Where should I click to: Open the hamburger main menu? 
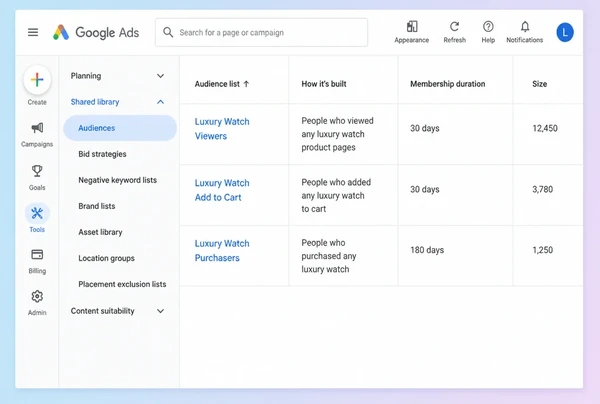pos(33,33)
